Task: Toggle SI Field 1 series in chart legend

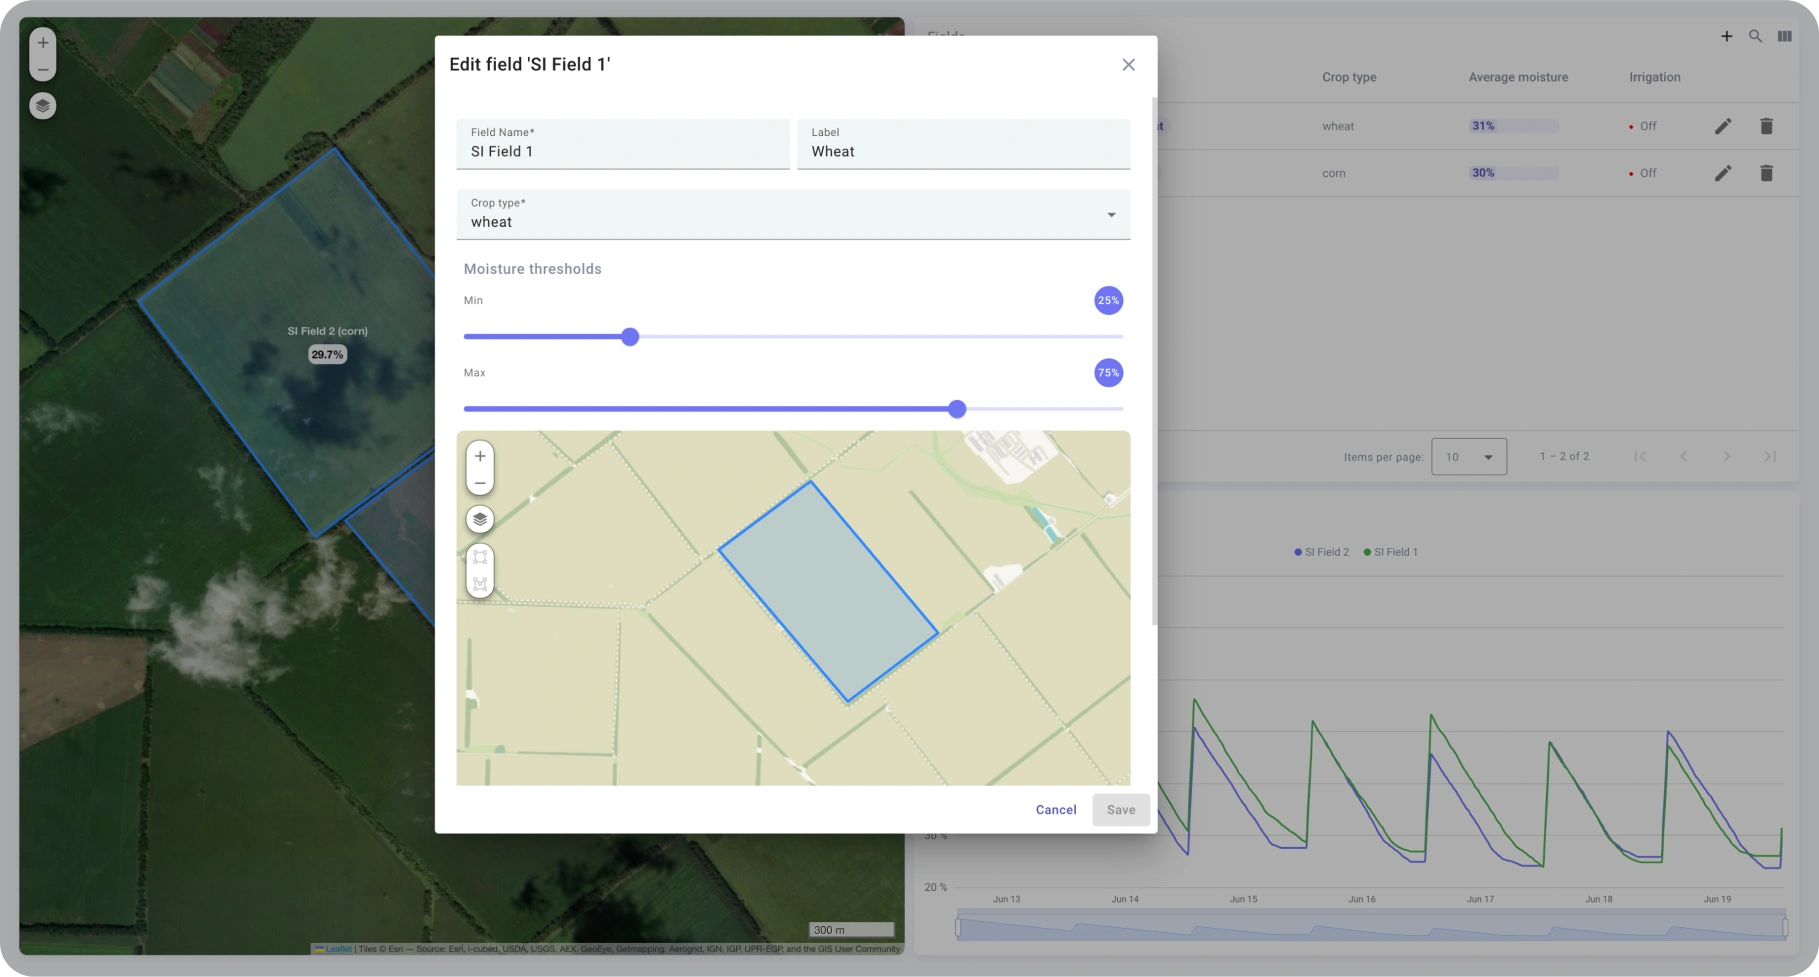Action: 1391,552
